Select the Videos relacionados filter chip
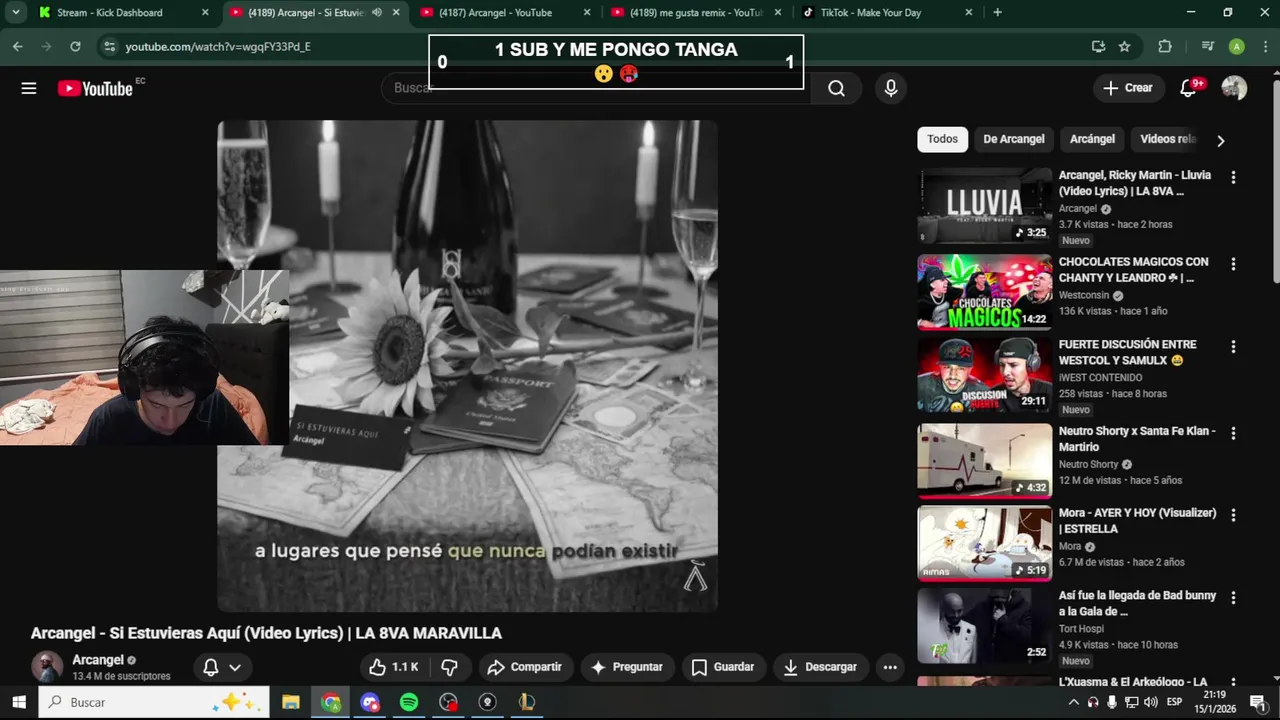 1168,139
